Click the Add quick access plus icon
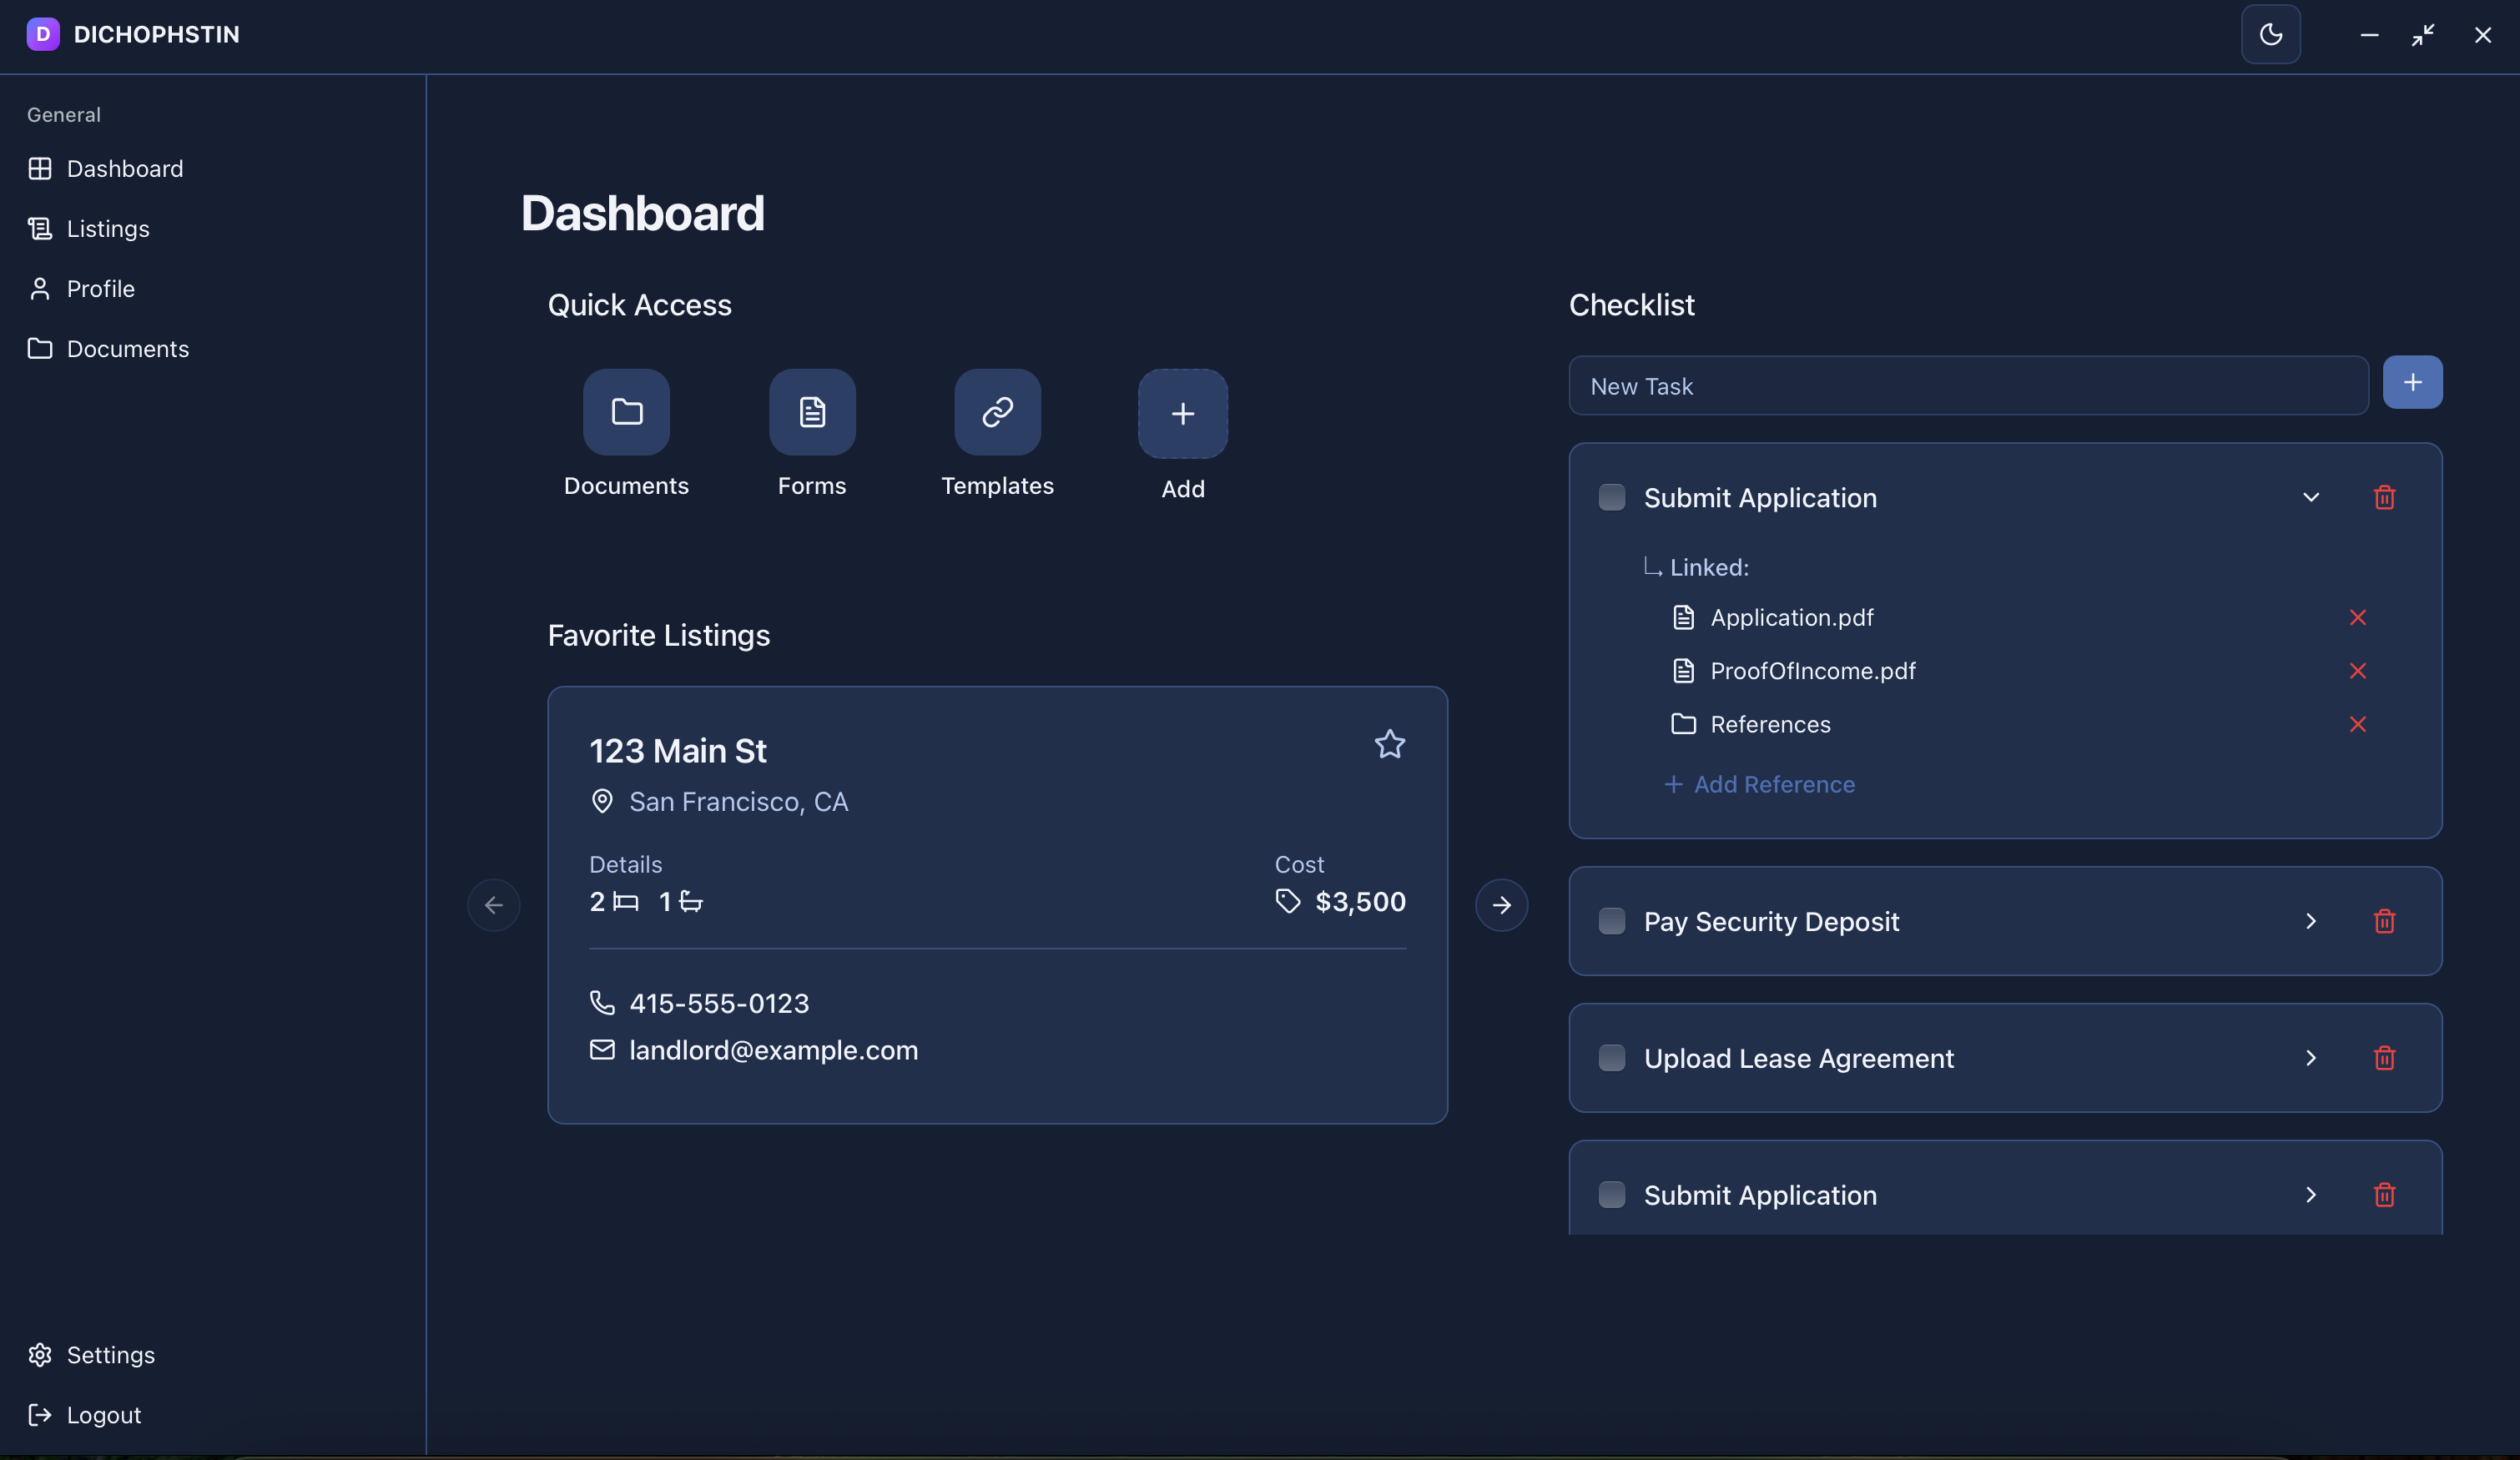 click(x=1182, y=414)
